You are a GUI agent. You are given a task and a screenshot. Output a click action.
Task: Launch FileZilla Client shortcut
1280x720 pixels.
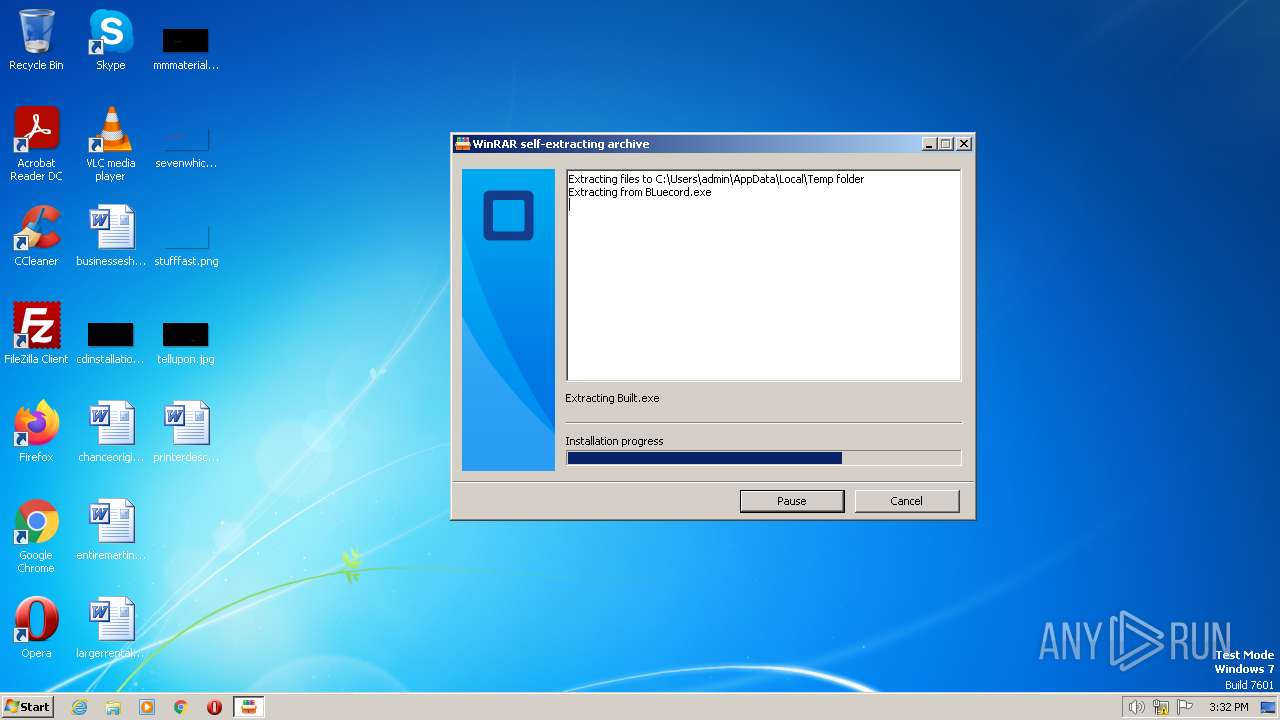click(x=36, y=334)
